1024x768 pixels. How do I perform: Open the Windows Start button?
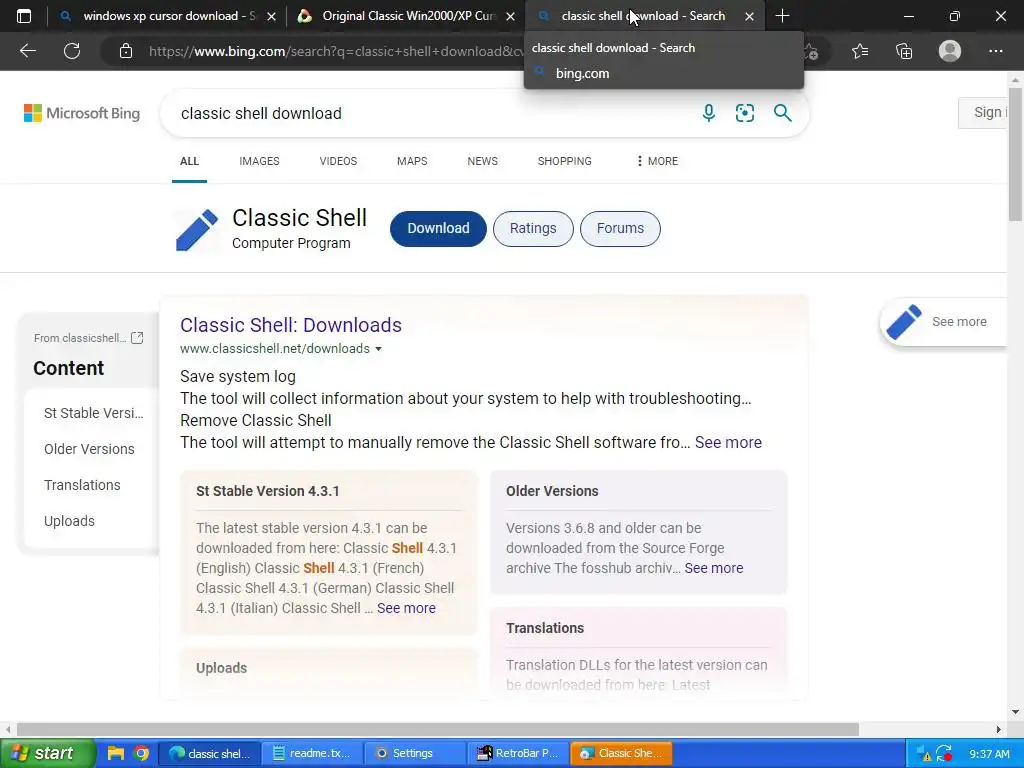47,753
